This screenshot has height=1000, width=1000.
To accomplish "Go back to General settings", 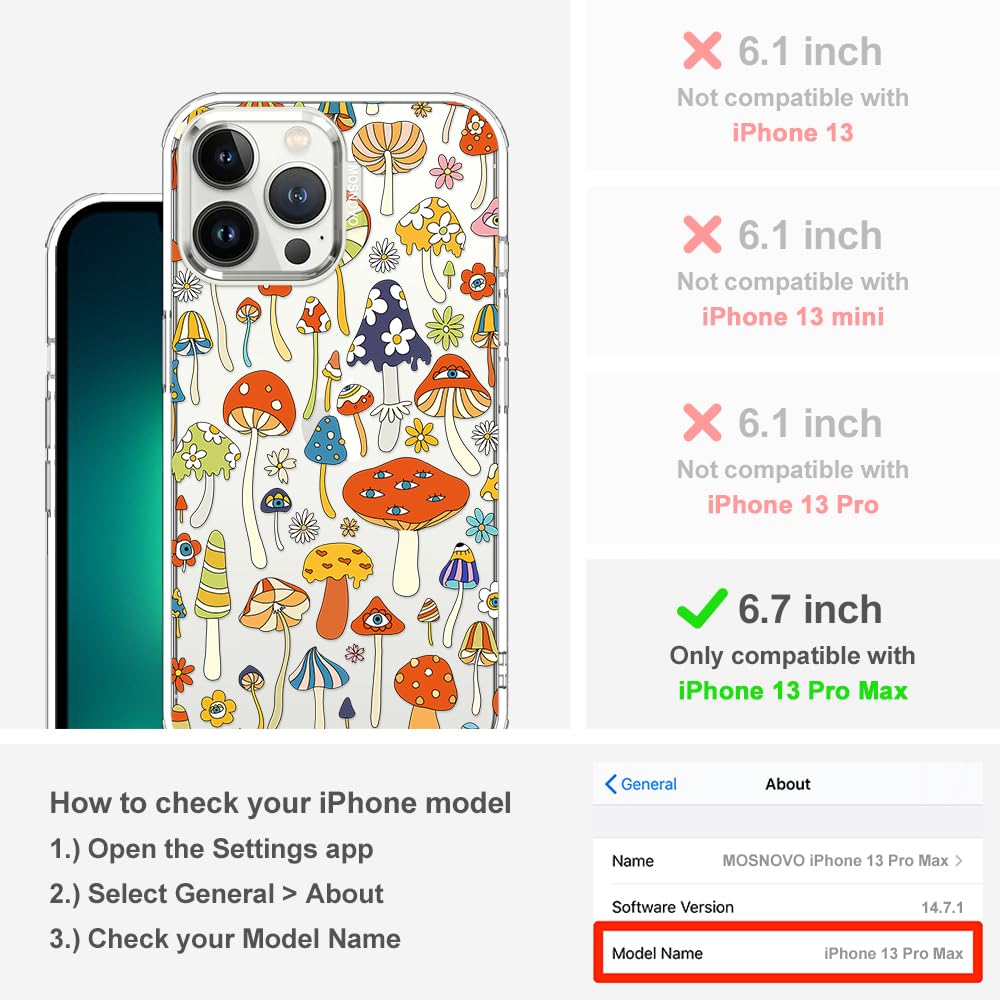I will (x=641, y=784).
